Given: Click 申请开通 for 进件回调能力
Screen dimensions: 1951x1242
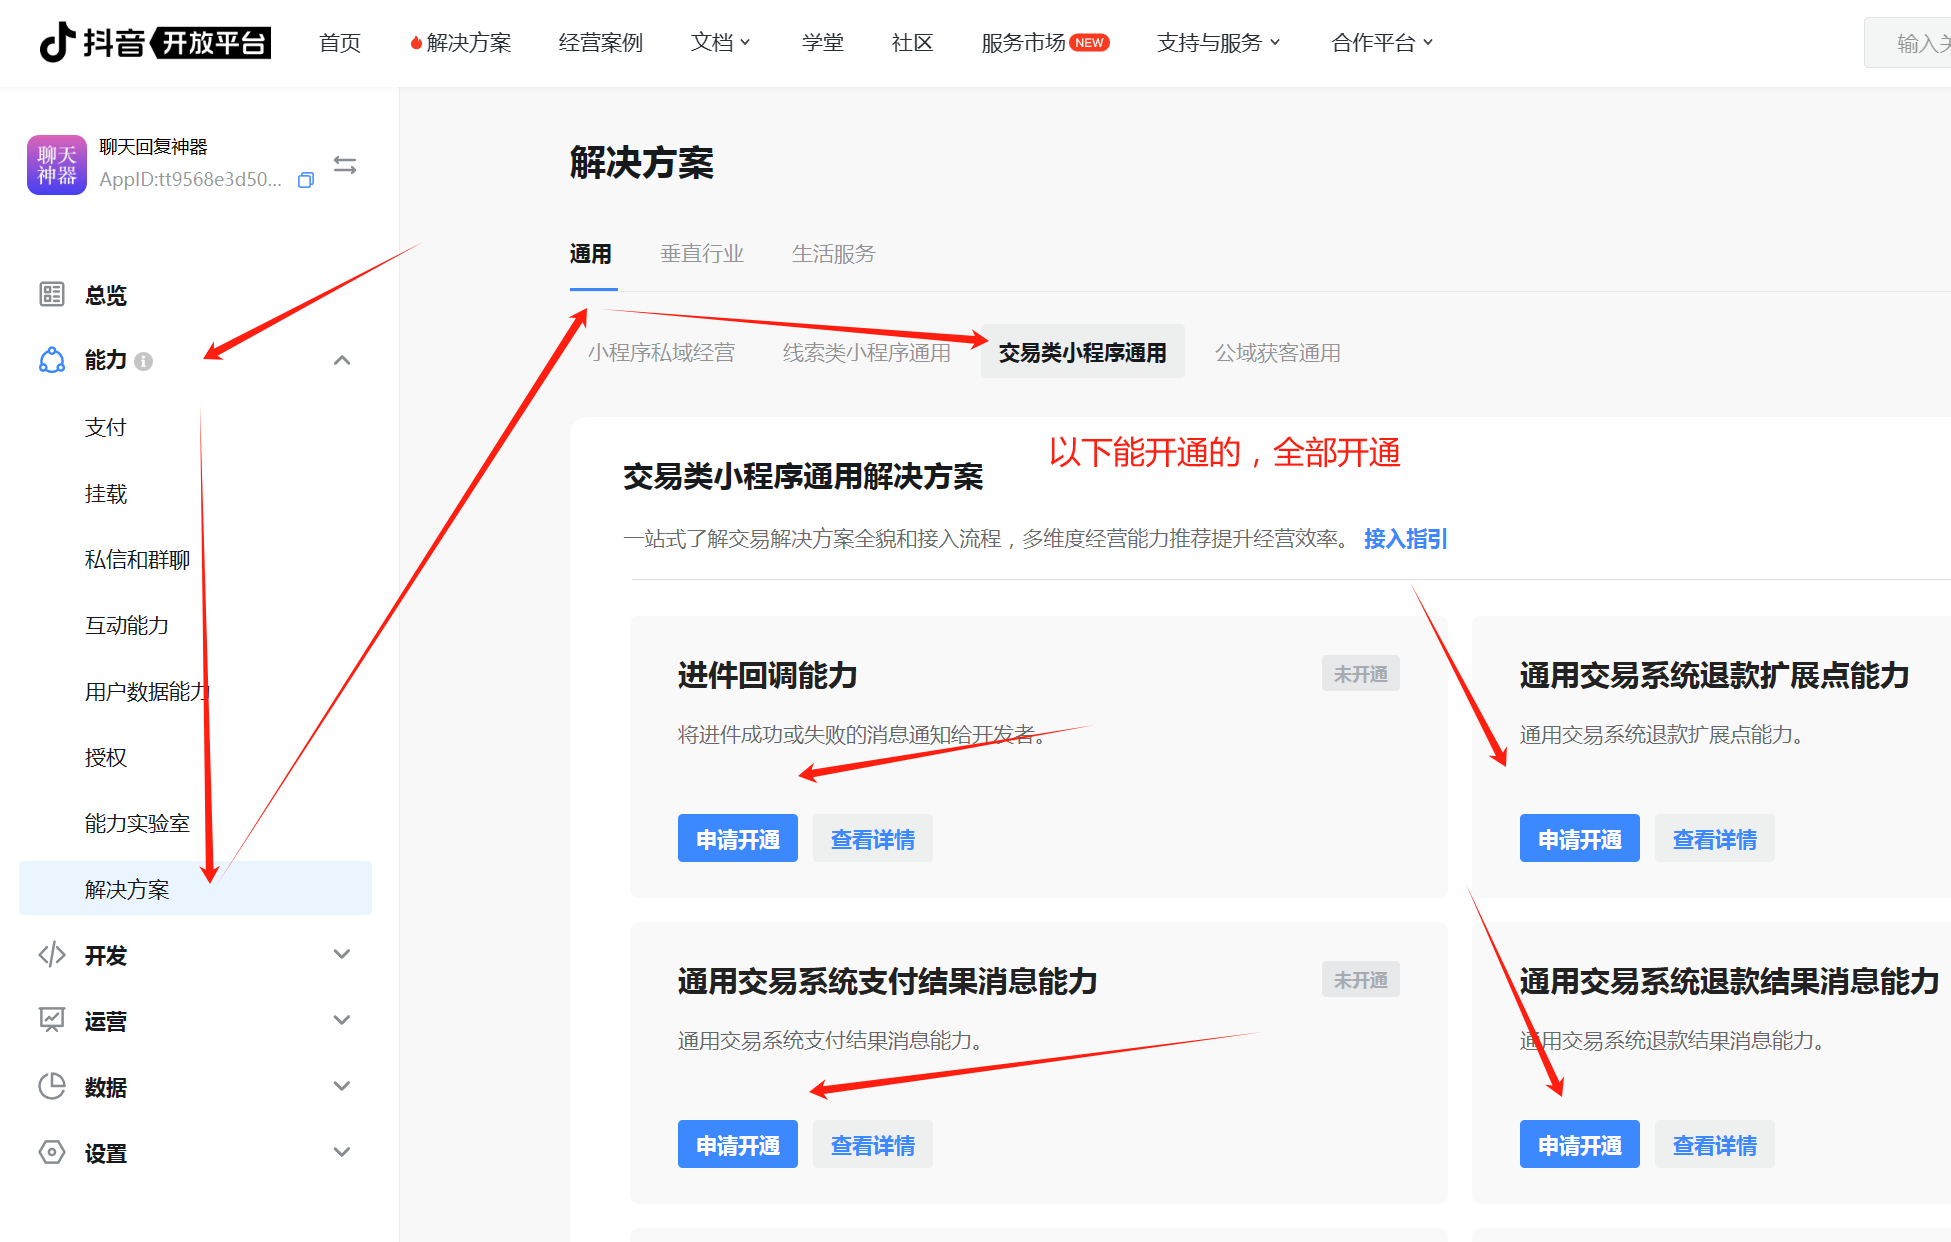Looking at the screenshot, I should (738, 839).
